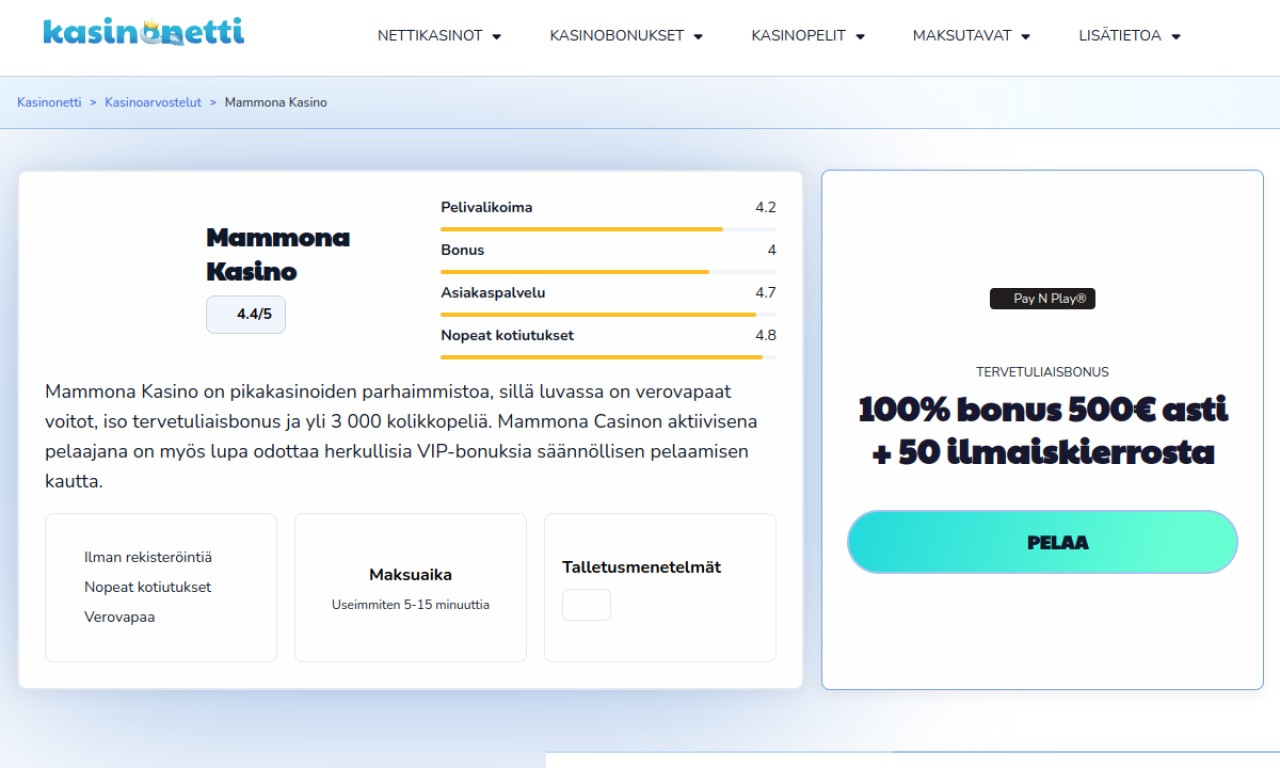Click the Mammona Kasino breadcrumb text
1280x768 pixels.
click(276, 103)
